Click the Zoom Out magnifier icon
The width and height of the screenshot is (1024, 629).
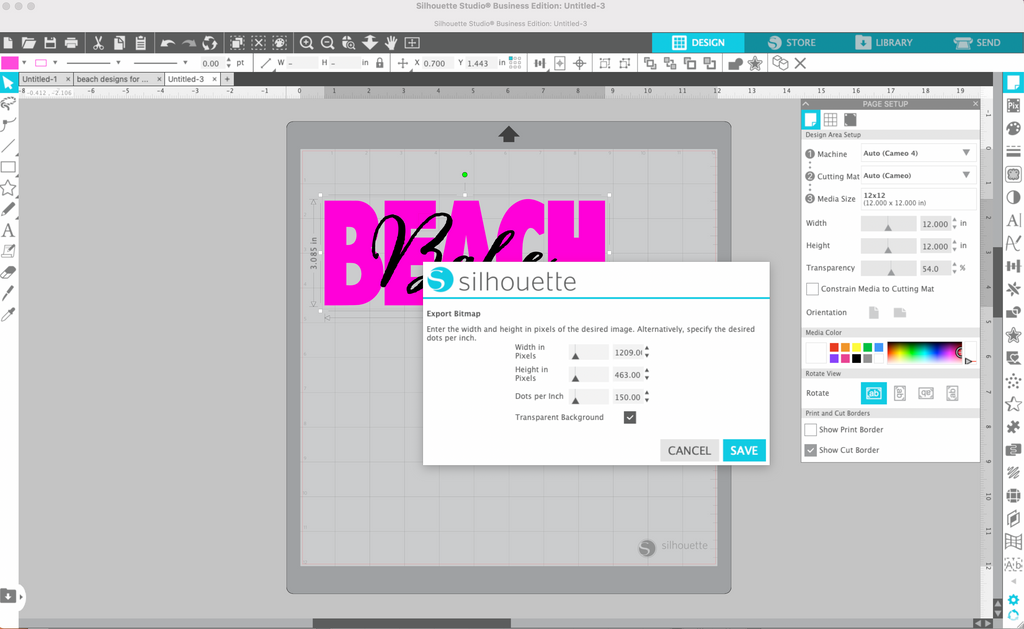328,43
